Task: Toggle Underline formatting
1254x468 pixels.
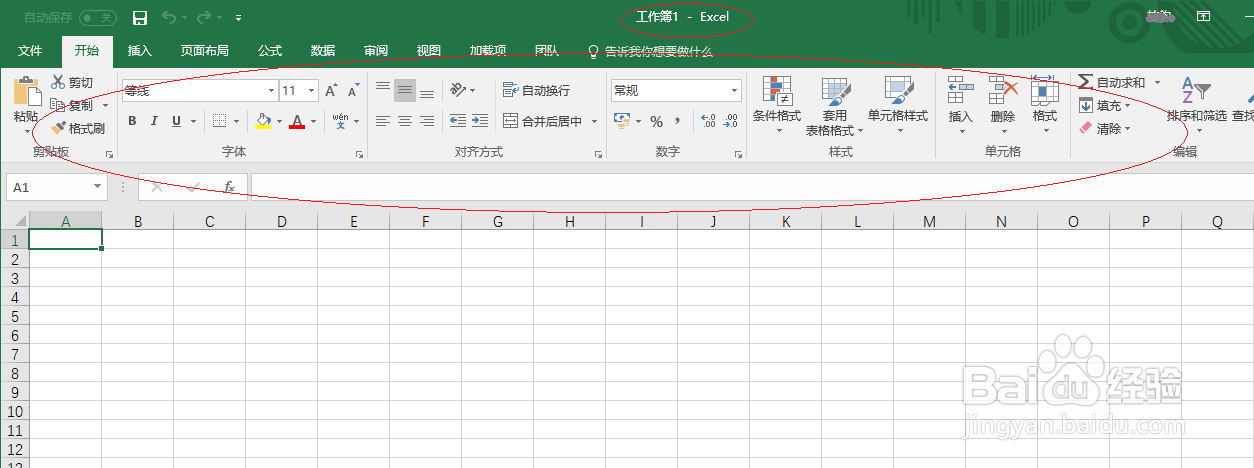Action: click(176, 121)
